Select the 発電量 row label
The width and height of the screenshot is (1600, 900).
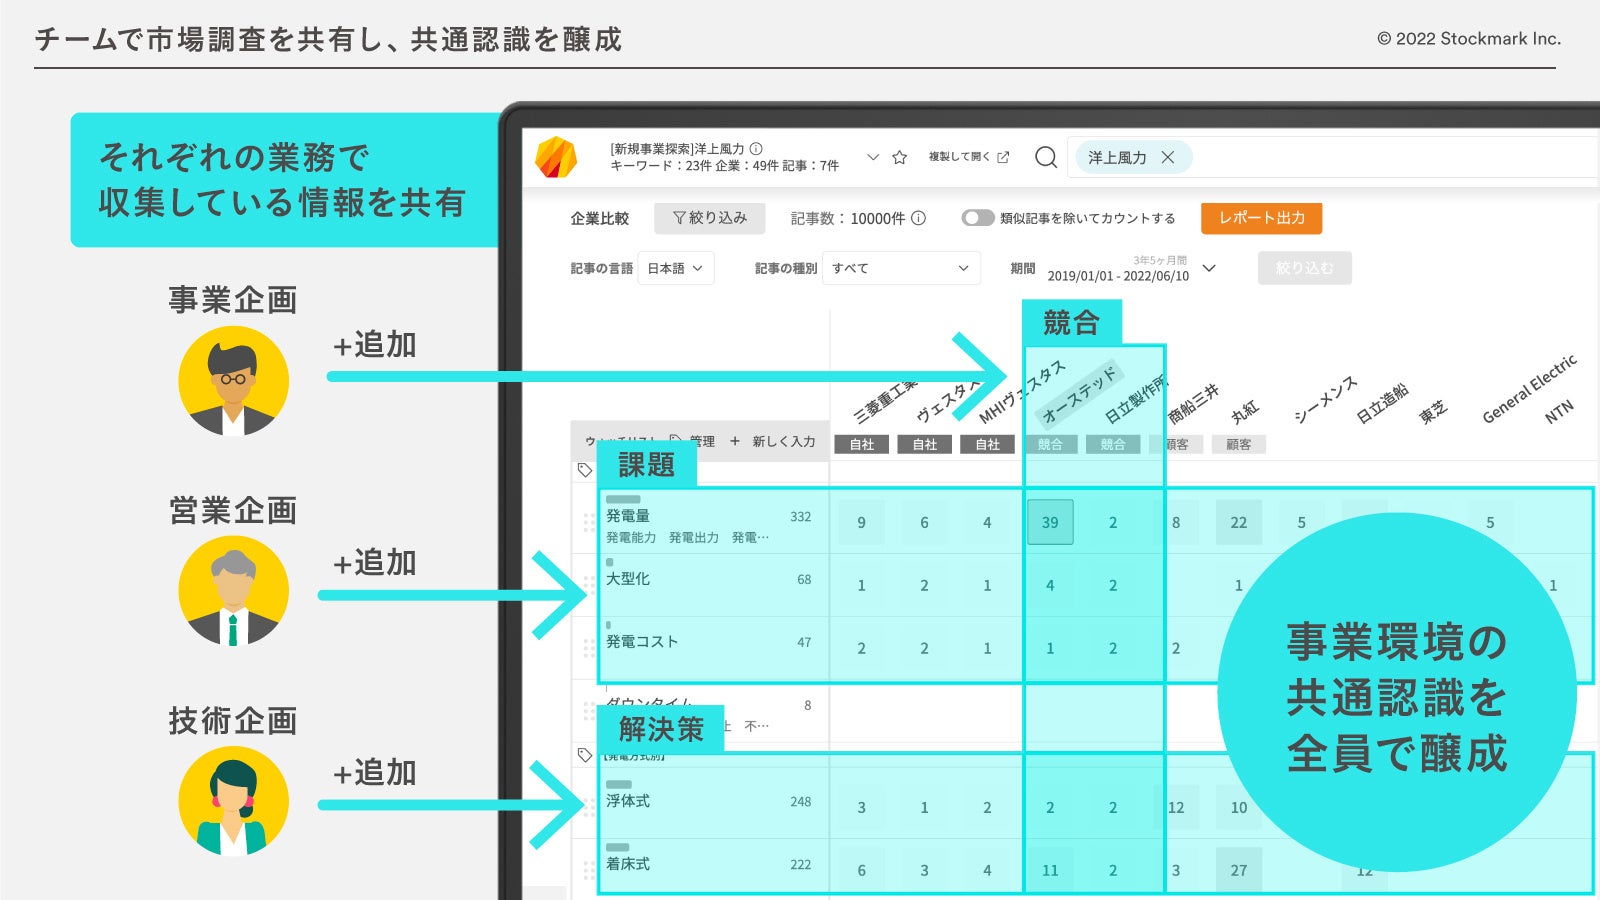click(628, 516)
